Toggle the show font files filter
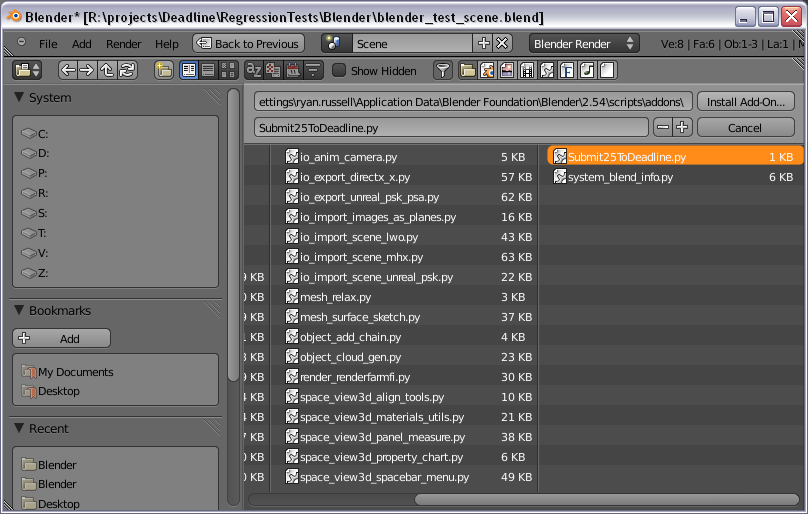Image resolution: width=808 pixels, height=514 pixels. pyautogui.click(x=567, y=70)
